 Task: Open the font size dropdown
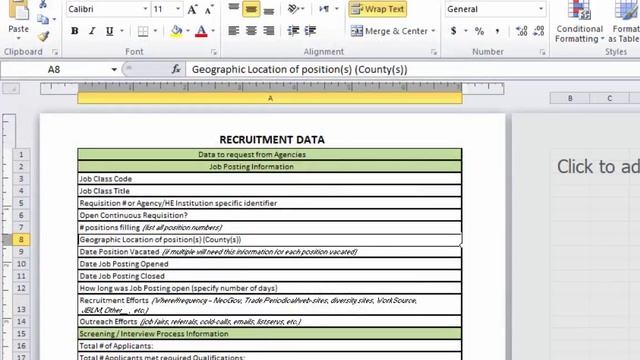coord(178,9)
